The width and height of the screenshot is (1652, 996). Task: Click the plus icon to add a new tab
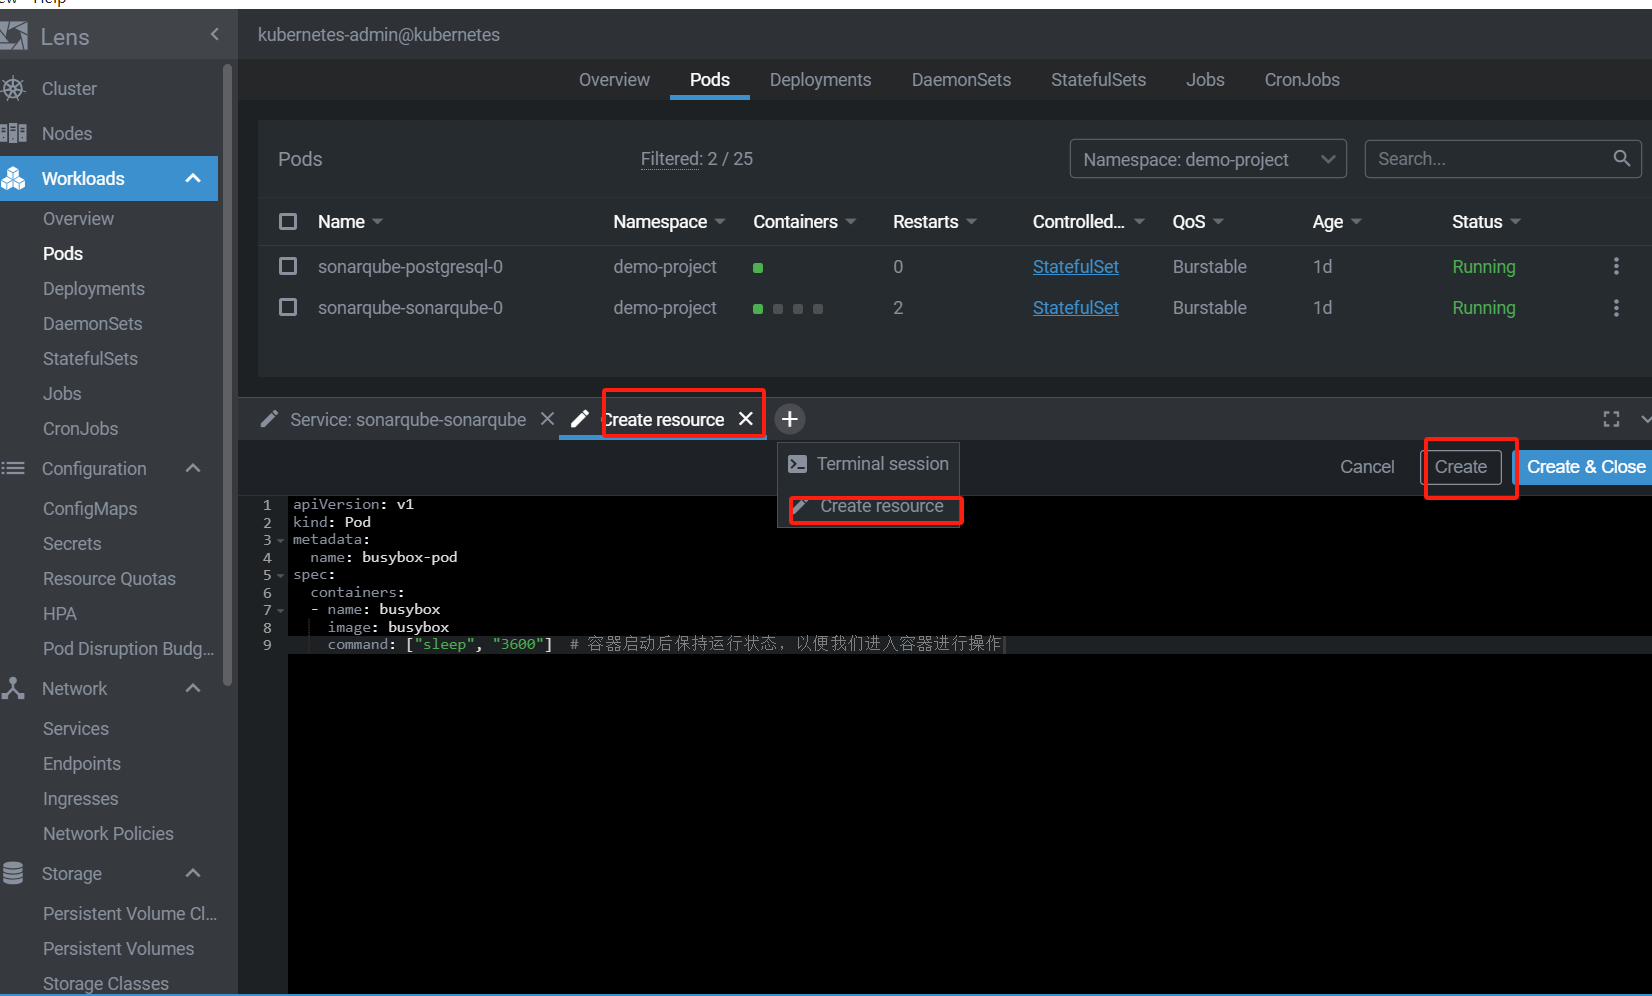[790, 419]
